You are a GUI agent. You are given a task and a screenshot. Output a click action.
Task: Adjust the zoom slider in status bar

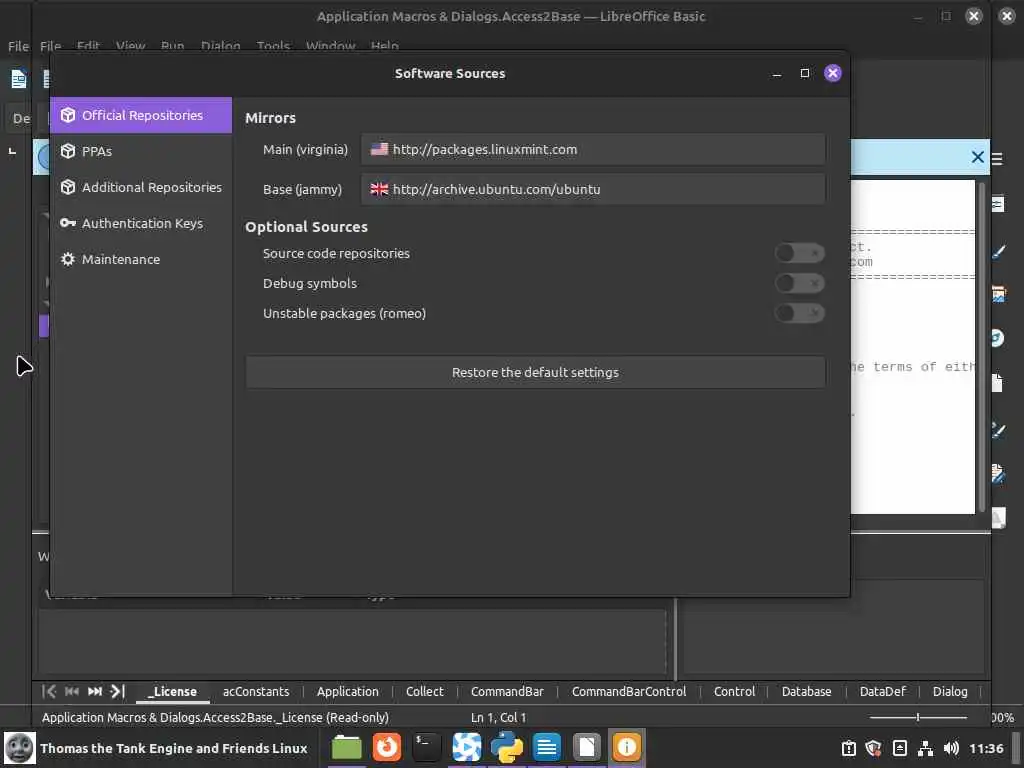pyautogui.click(x=918, y=717)
